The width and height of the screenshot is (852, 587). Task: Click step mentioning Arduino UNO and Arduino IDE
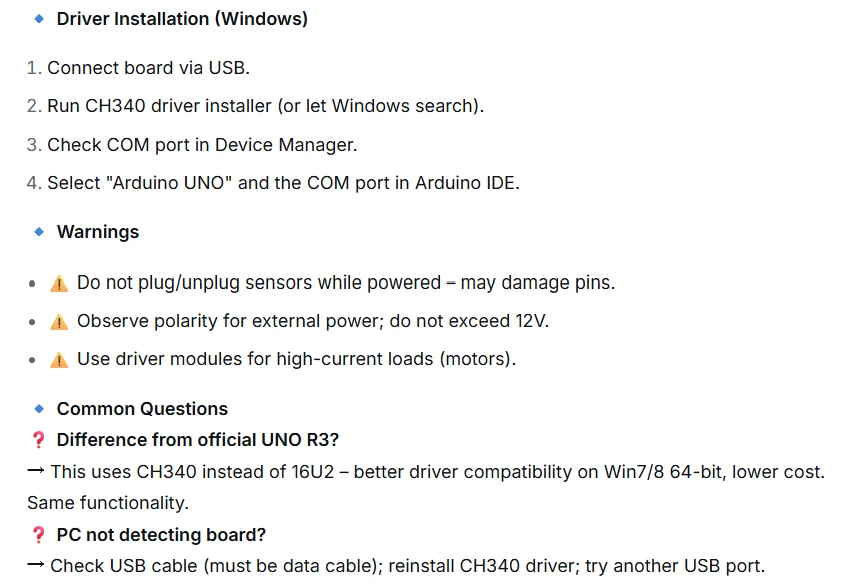click(x=283, y=183)
